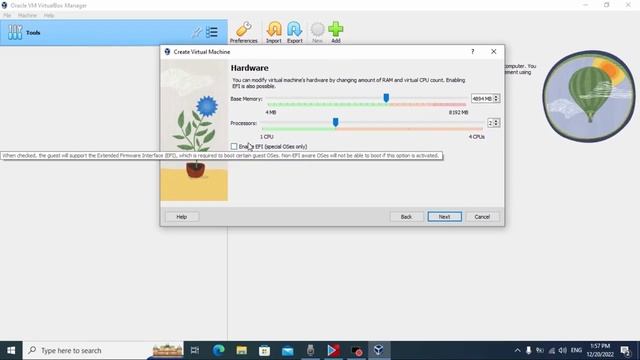Increase Base Memory with the up arrow

[496, 97]
